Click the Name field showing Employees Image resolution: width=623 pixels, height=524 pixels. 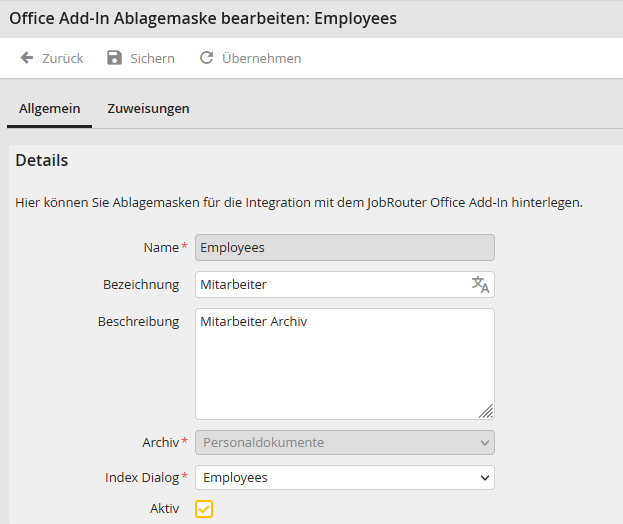[344, 247]
